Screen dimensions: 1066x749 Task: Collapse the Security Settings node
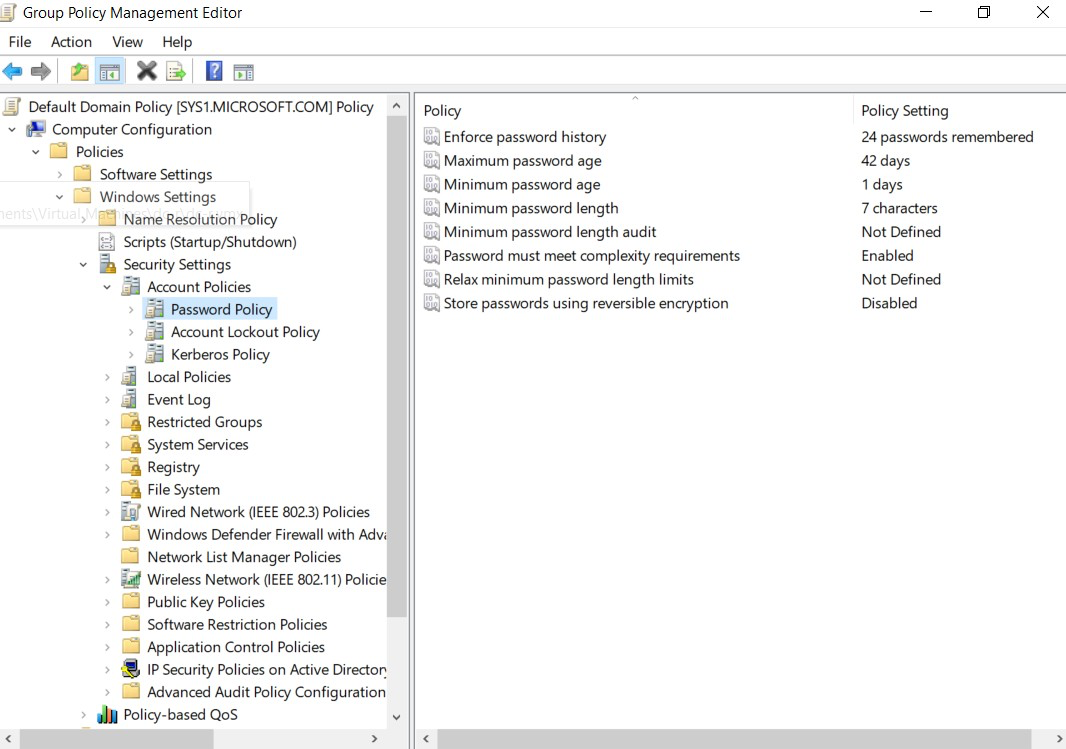coord(83,264)
